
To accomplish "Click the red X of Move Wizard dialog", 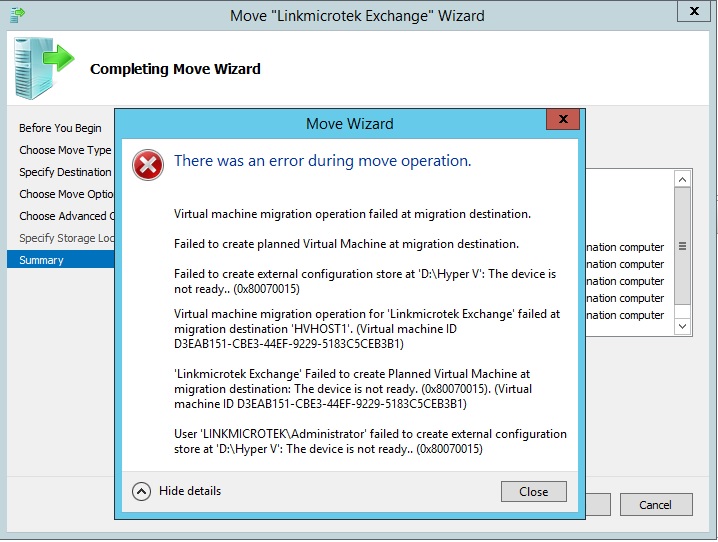I will point(563,119).
